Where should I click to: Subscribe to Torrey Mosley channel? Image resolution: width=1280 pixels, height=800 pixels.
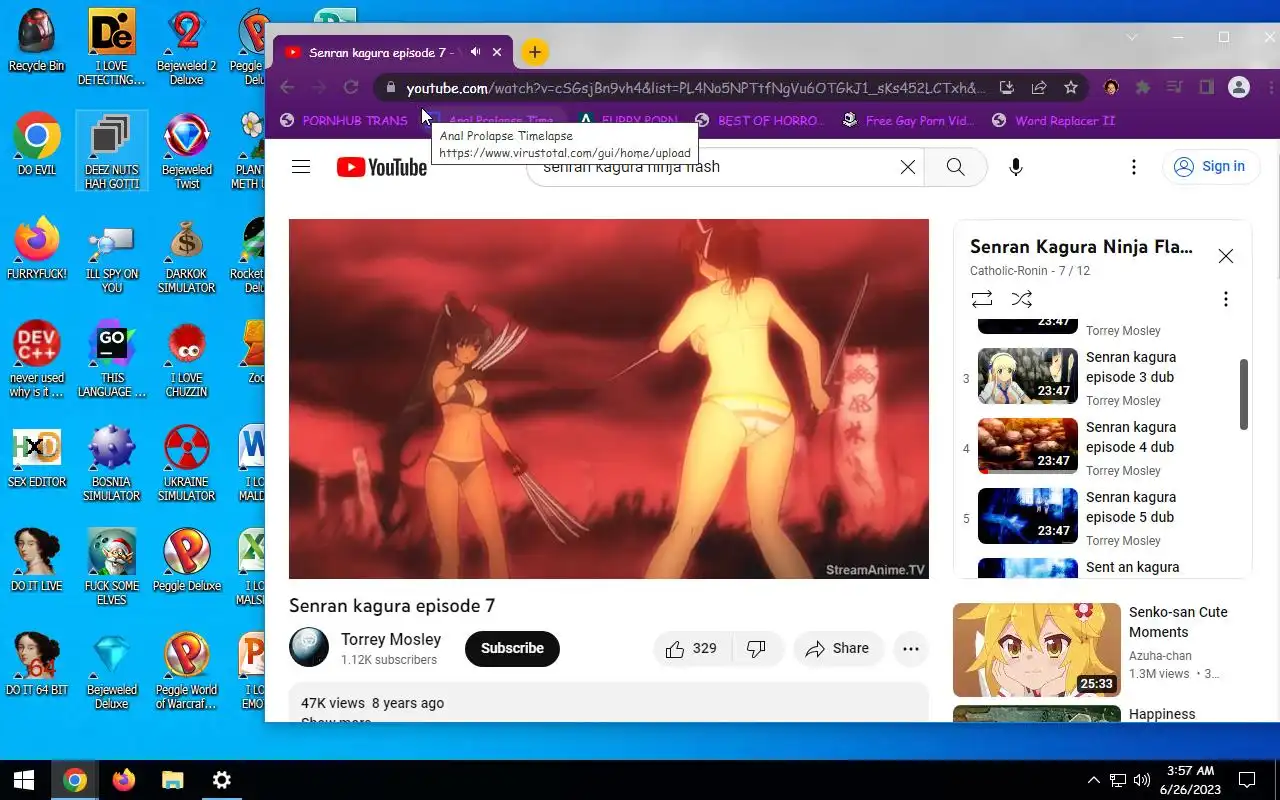pyautogui.click(x=512, y=648)
